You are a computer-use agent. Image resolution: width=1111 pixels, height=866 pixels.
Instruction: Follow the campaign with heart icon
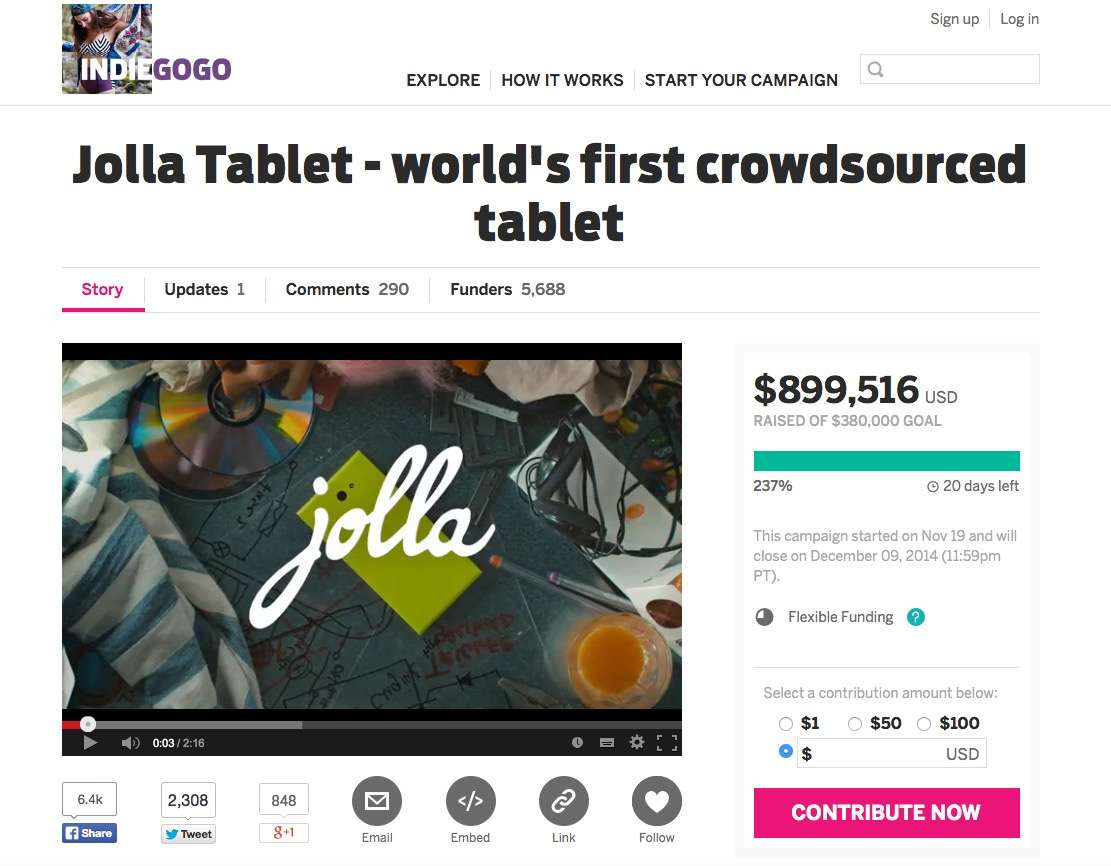(657, 801)
